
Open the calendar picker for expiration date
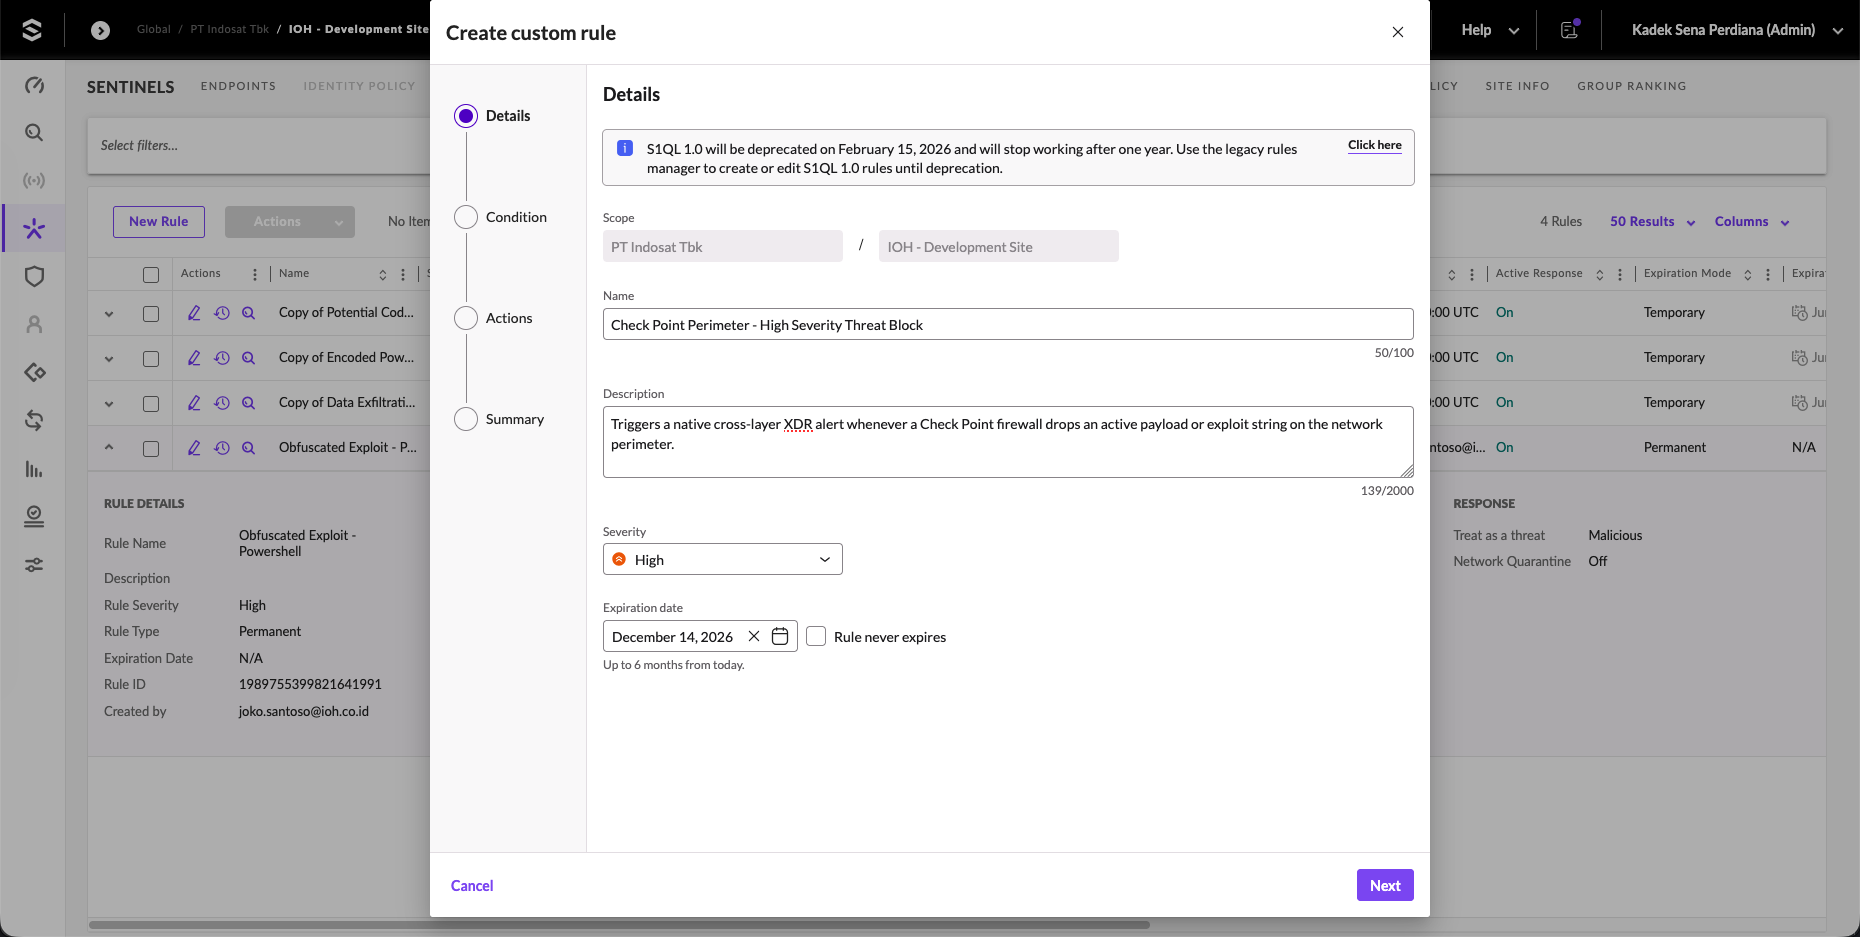tap(780, 637)
